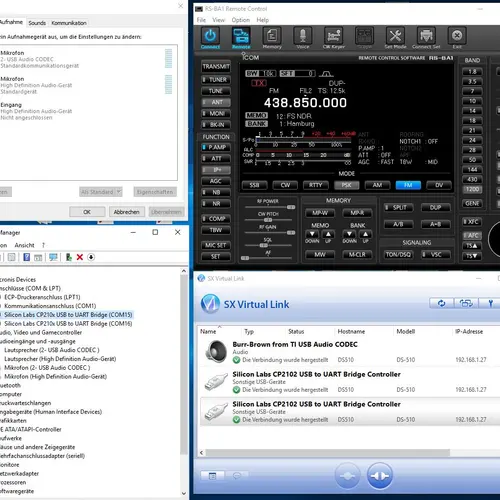Click the Exit icon in toolbar
The image size is (500, 500).
pos(457,36)
